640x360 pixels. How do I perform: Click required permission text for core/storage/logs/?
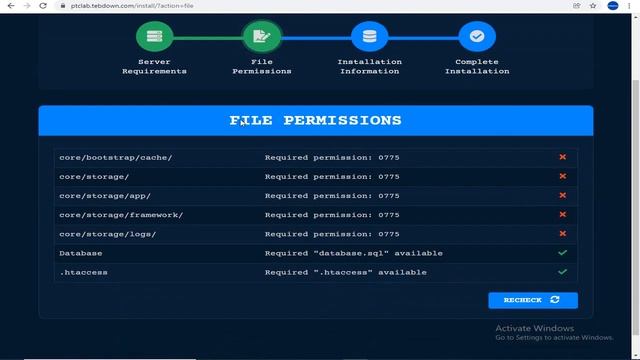332,234
